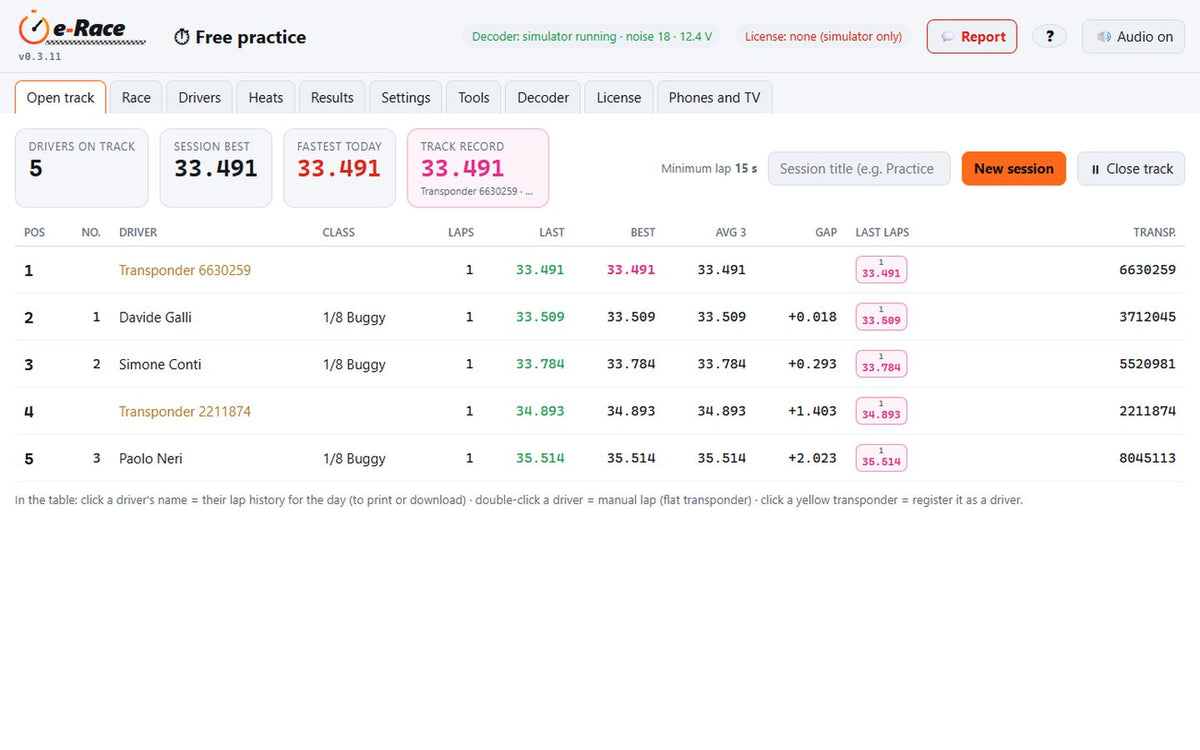Open Paolo Neri's lap history
This screenshot has width=1200, height=750.
click(151, 459)
